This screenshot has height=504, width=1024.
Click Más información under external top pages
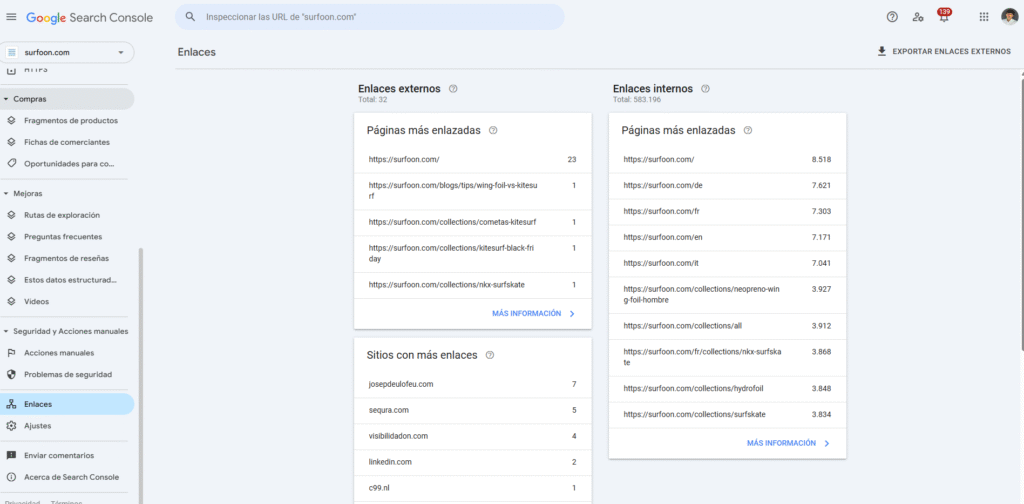(533, 313)
